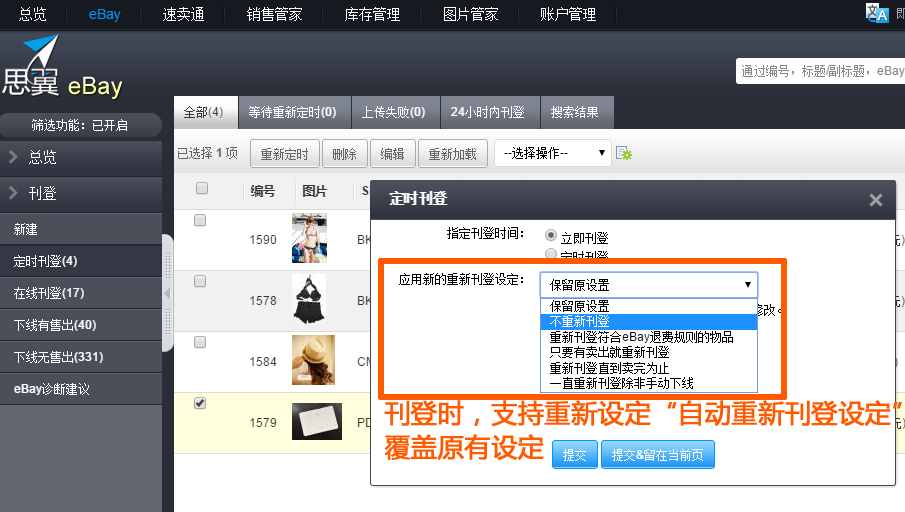
Task: Open the 保留原设置 combo box
Action: (649, 285)
